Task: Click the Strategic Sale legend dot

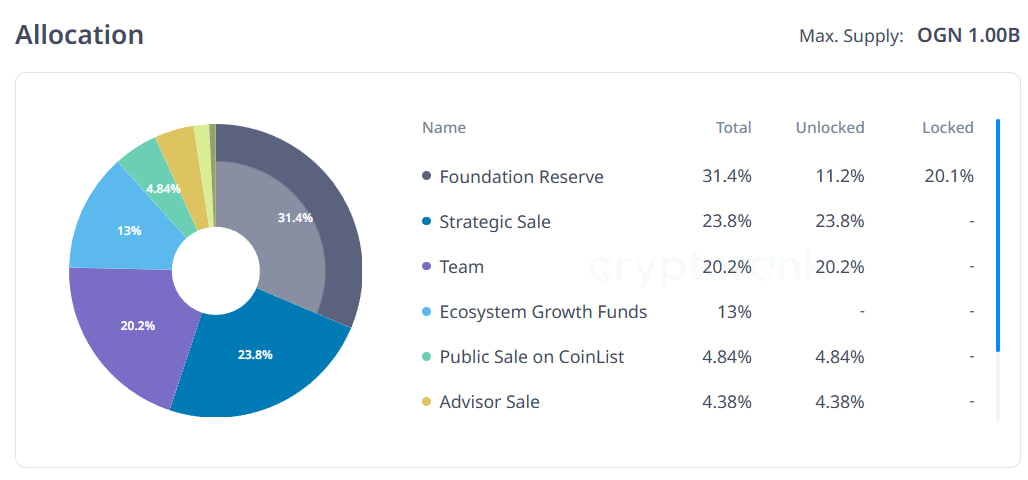Action: pos(427,222)
